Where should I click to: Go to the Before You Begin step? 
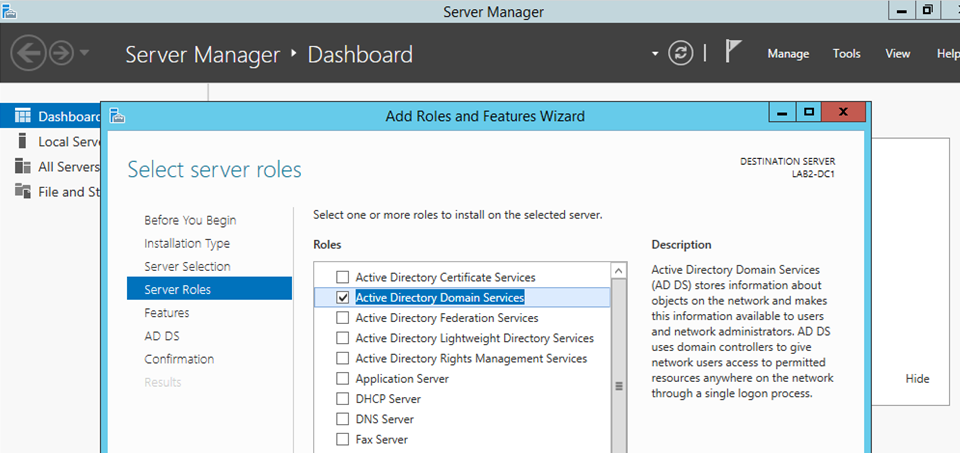coord(190,220)
